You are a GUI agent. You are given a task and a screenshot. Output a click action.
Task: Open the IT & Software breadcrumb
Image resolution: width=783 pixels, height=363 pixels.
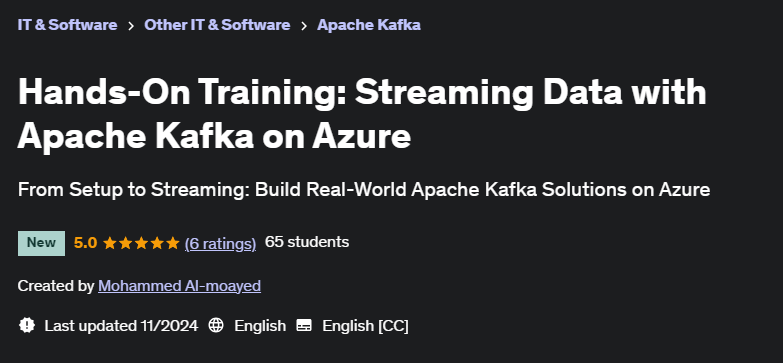coord(67,25)
